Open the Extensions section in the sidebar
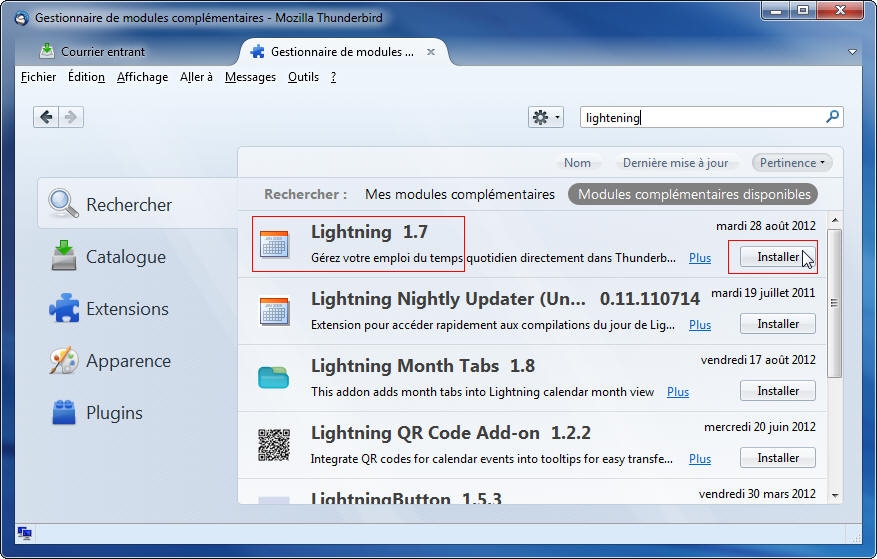 coord(138,308)
